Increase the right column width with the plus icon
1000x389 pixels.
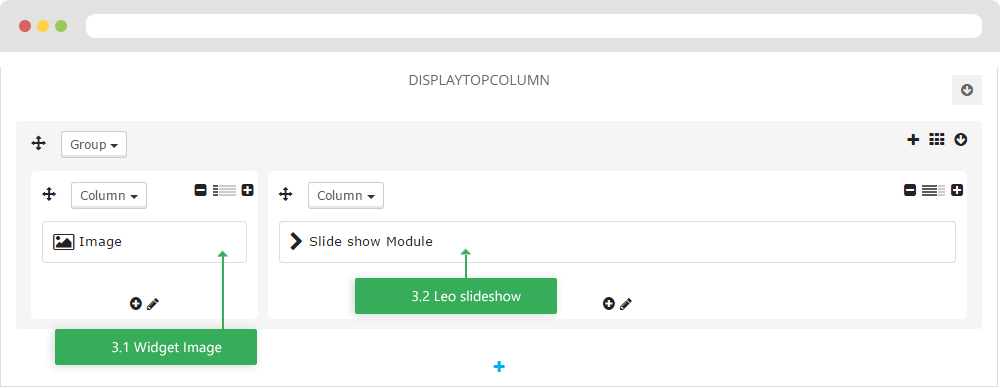957,190
